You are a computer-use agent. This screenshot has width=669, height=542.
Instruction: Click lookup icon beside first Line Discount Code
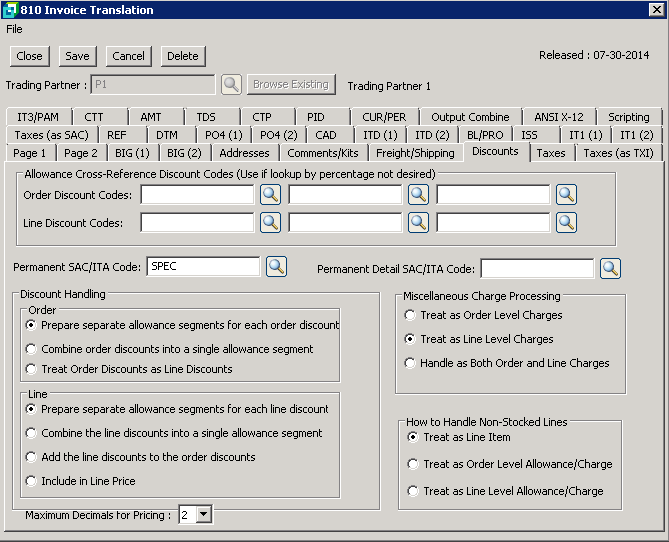(270, 222)
